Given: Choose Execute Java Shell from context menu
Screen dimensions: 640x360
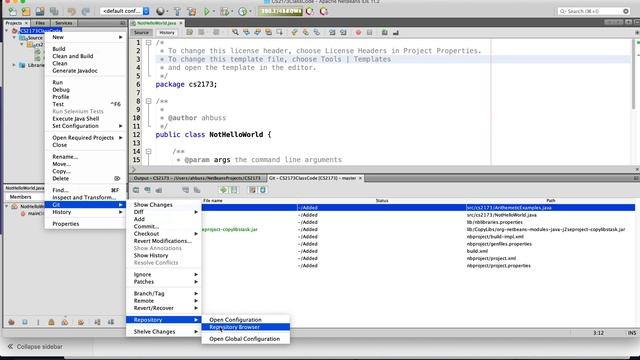Looking at the screenshot, I should [x=76, y=118].
